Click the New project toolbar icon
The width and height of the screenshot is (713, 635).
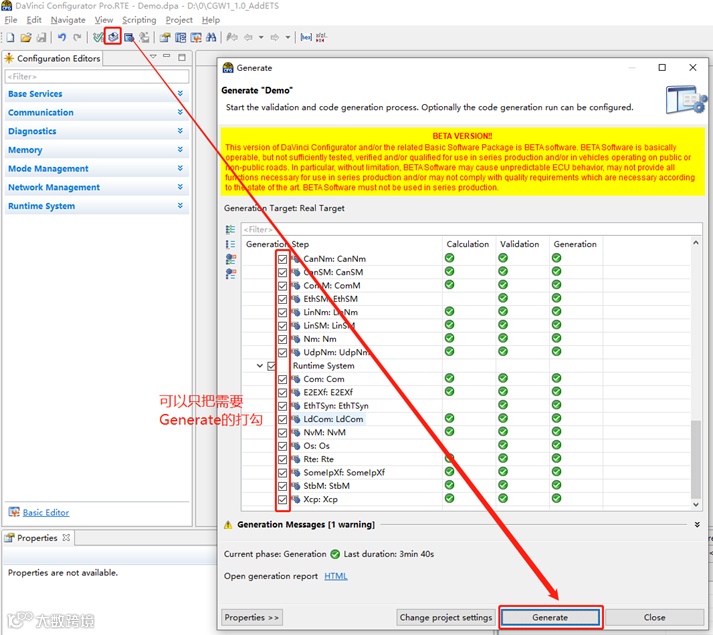point(10,37)
